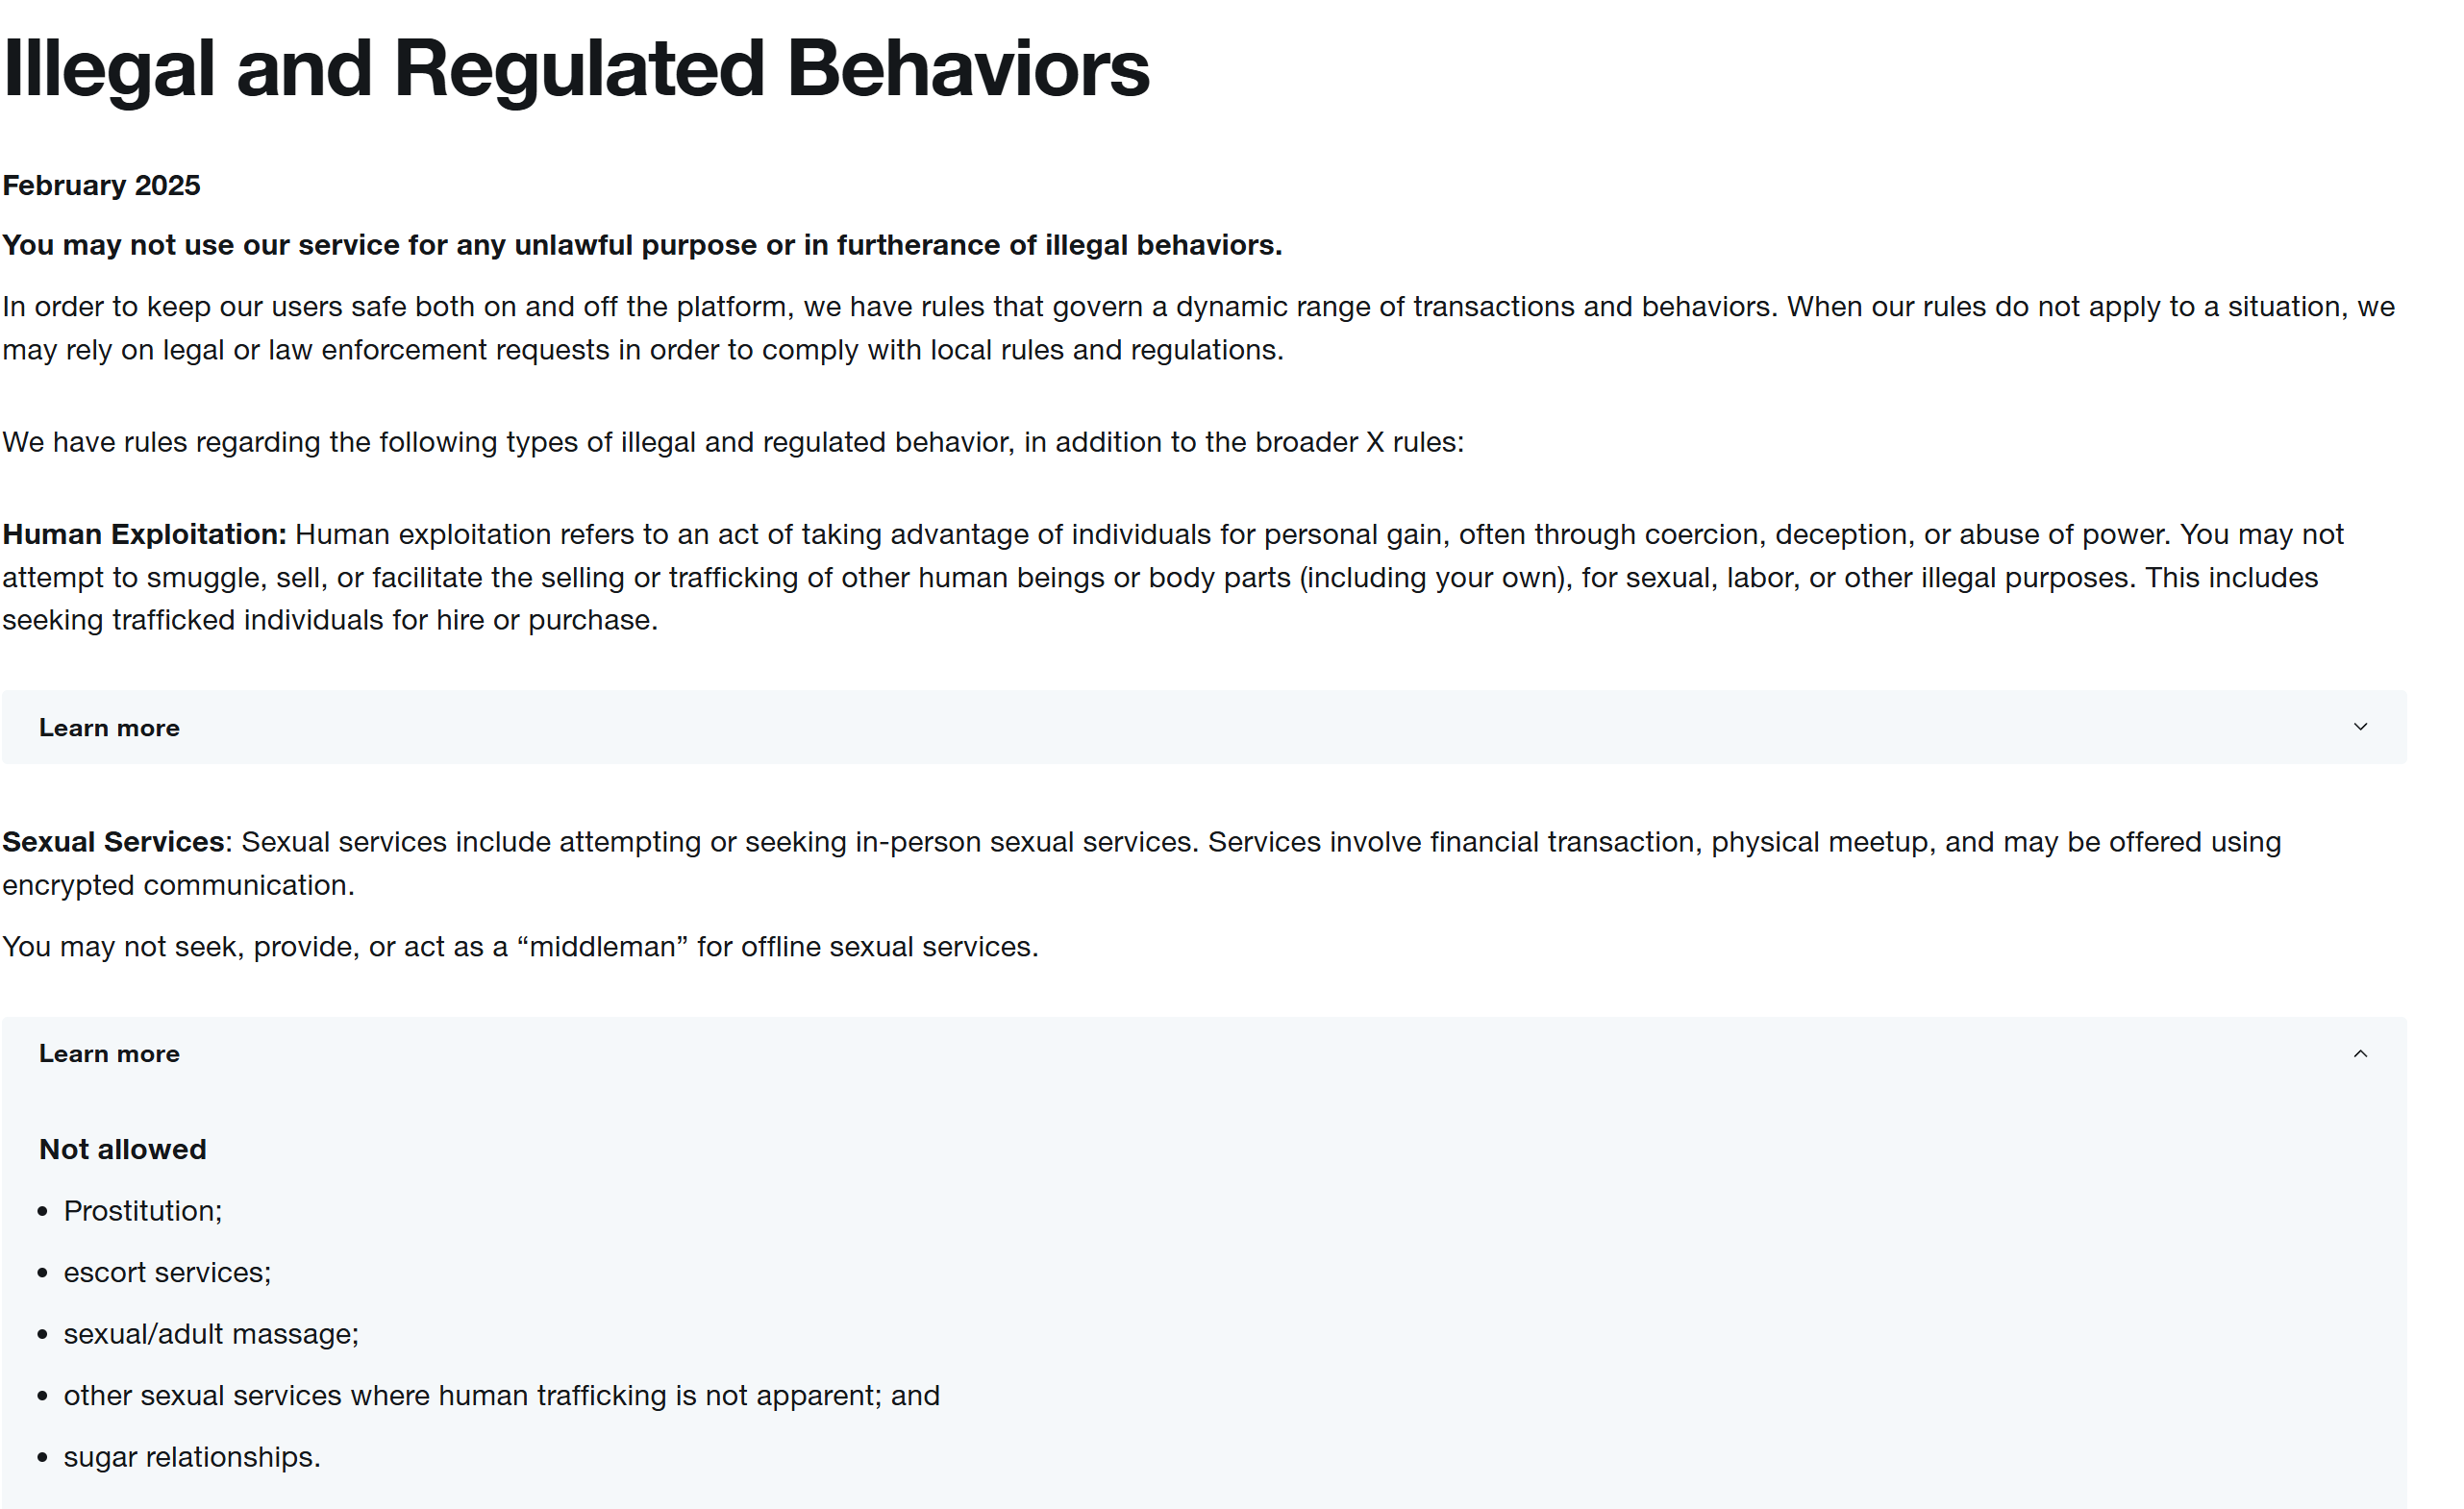Select the Prostitution list item
The width and height of the screenshot is (2464, 1509).
143,1211
